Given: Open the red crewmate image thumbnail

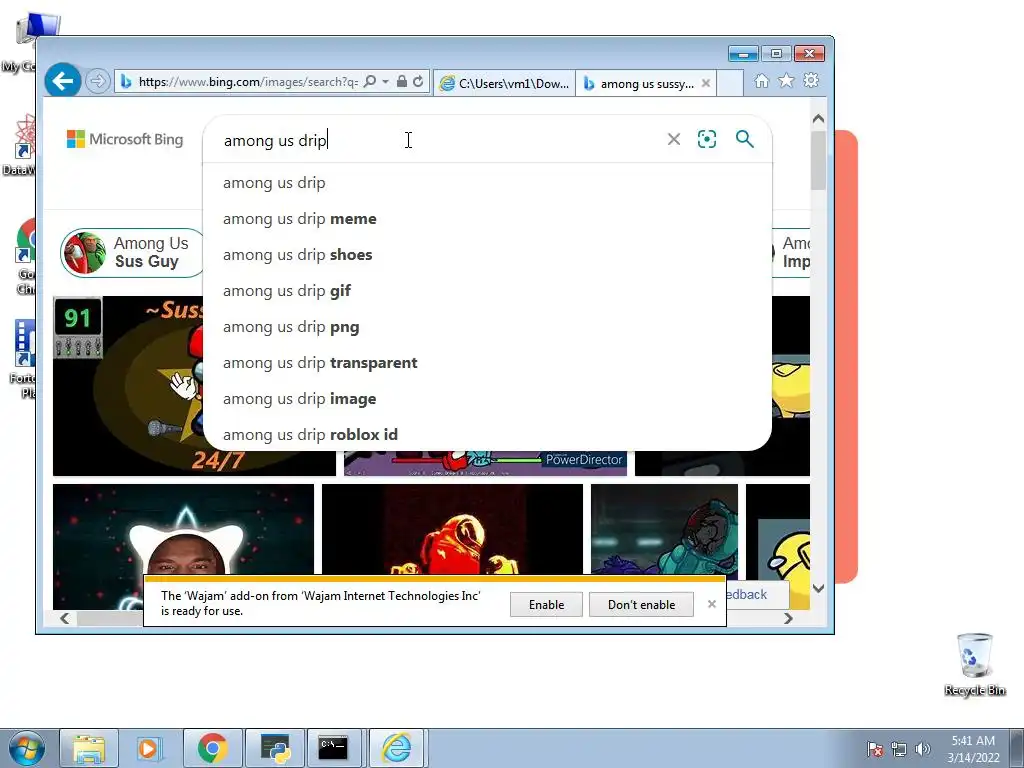Looking at the screenshot, I should click(x=452, y=530).
